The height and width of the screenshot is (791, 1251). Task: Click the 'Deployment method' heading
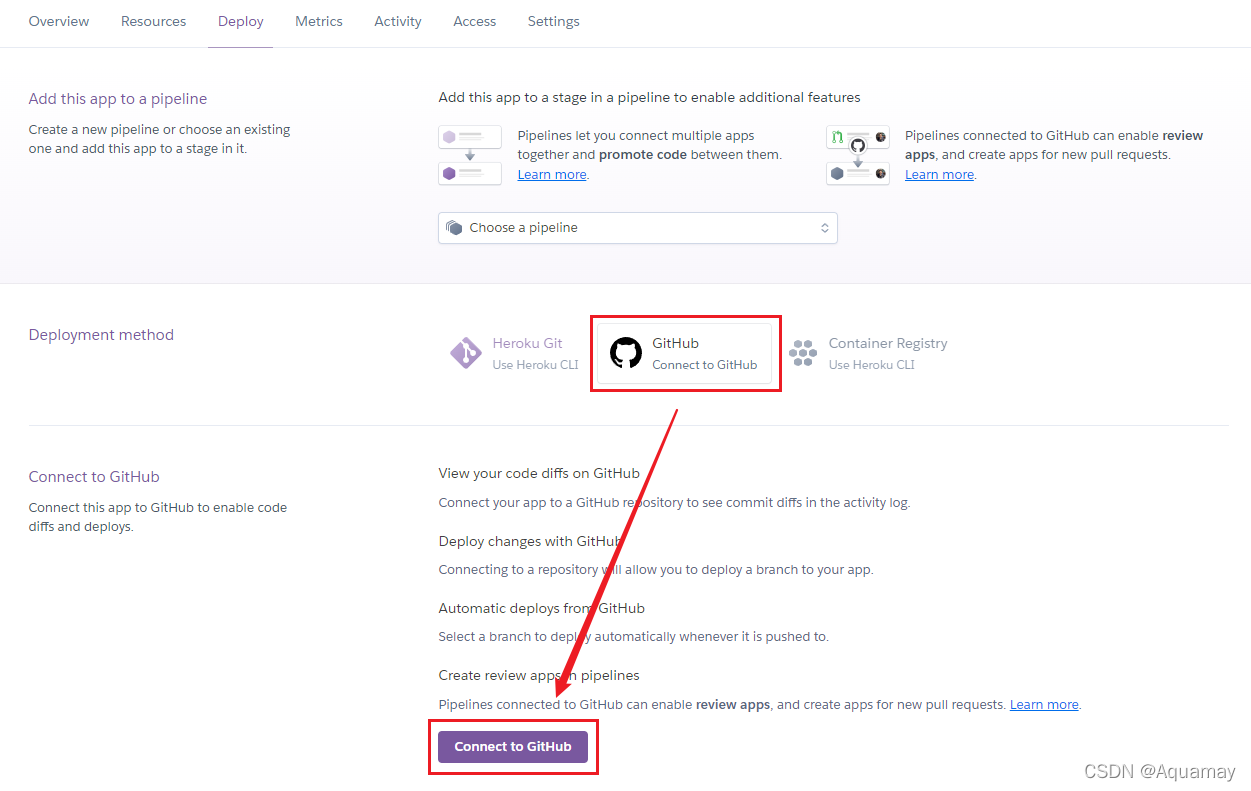[101, 335]
